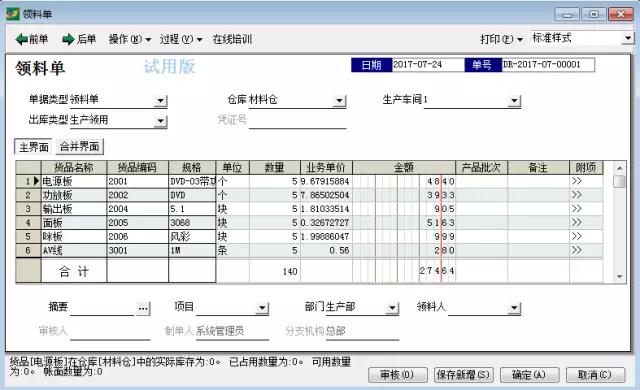Click the 日期 date field
The width and height of the screenshot is (640, 390).
[x=427, y=64]
